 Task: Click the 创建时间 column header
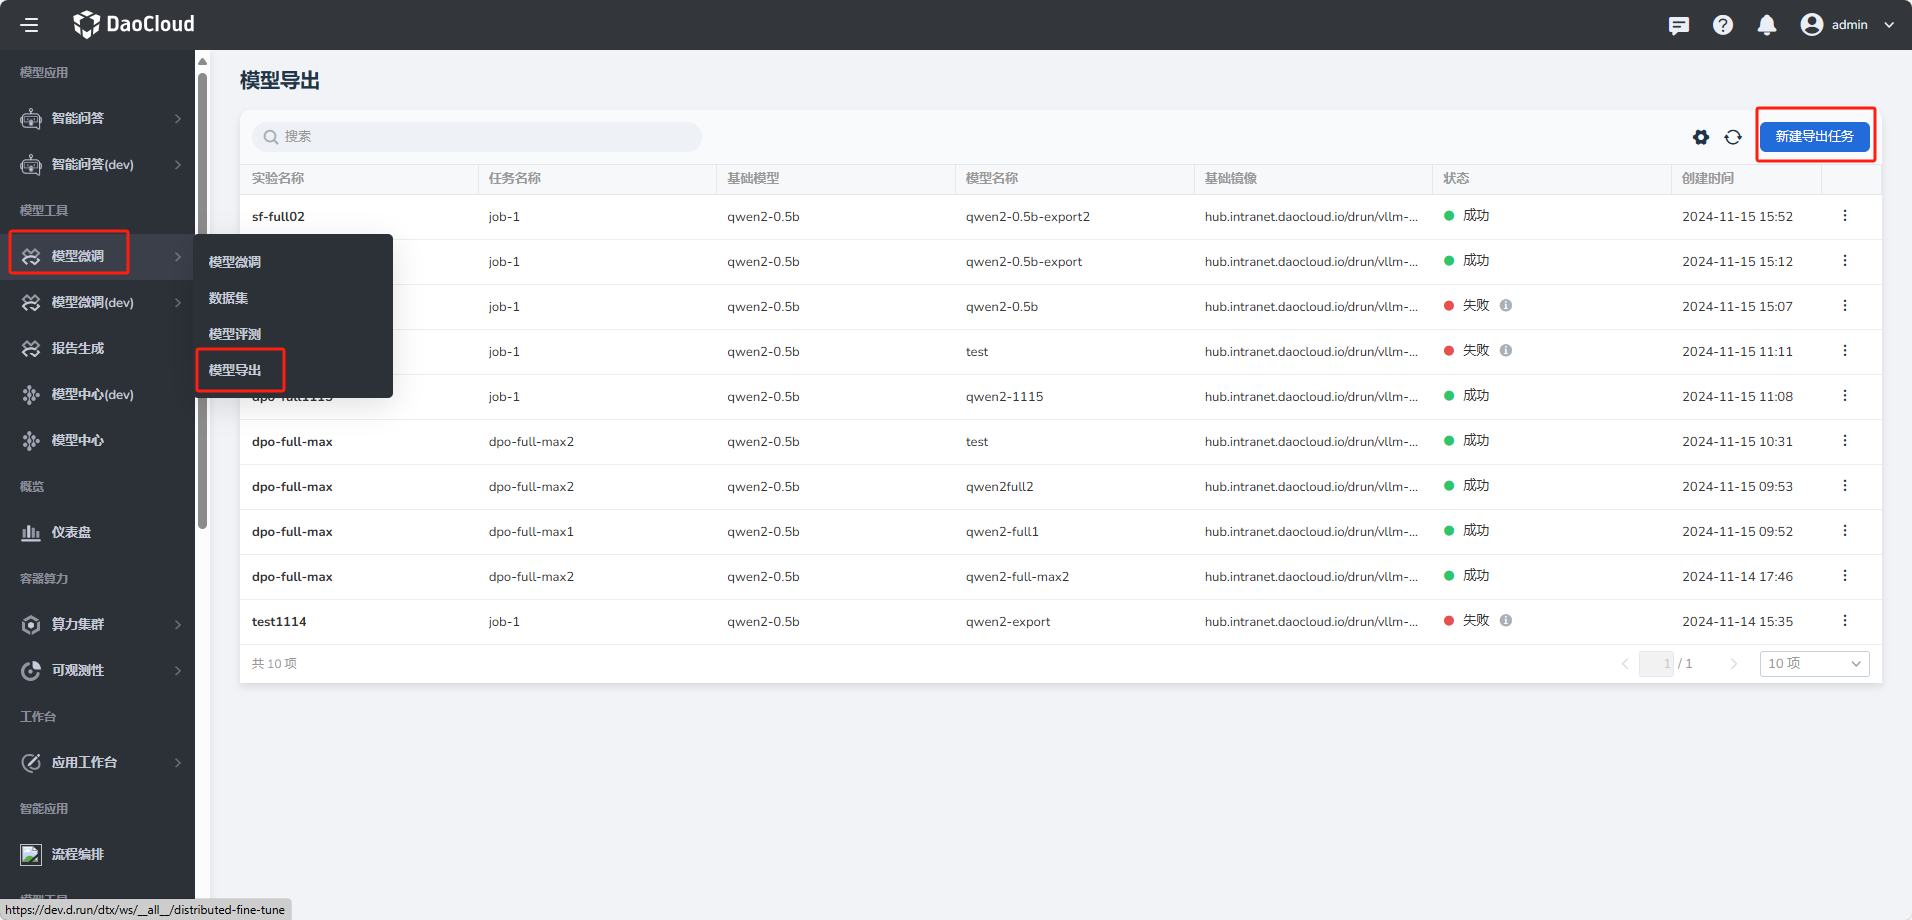tap(1708, 179)
